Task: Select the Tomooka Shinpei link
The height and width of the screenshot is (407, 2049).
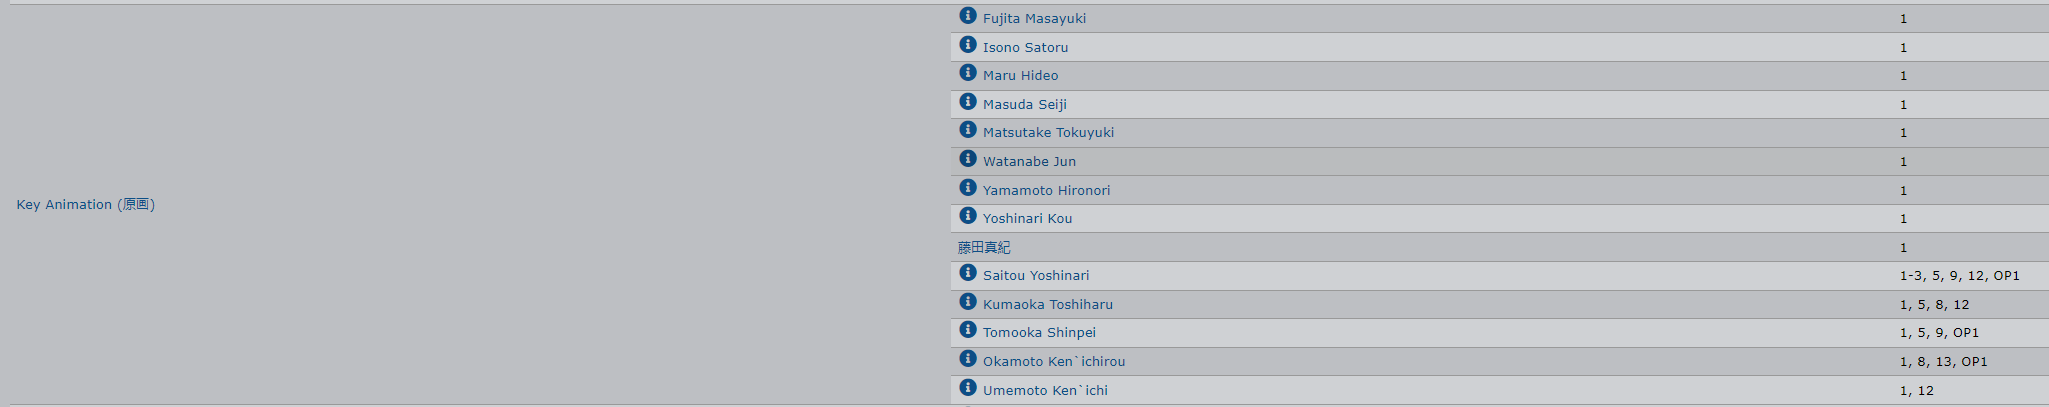Action: pyautogui.click(x=1039, y=332)
